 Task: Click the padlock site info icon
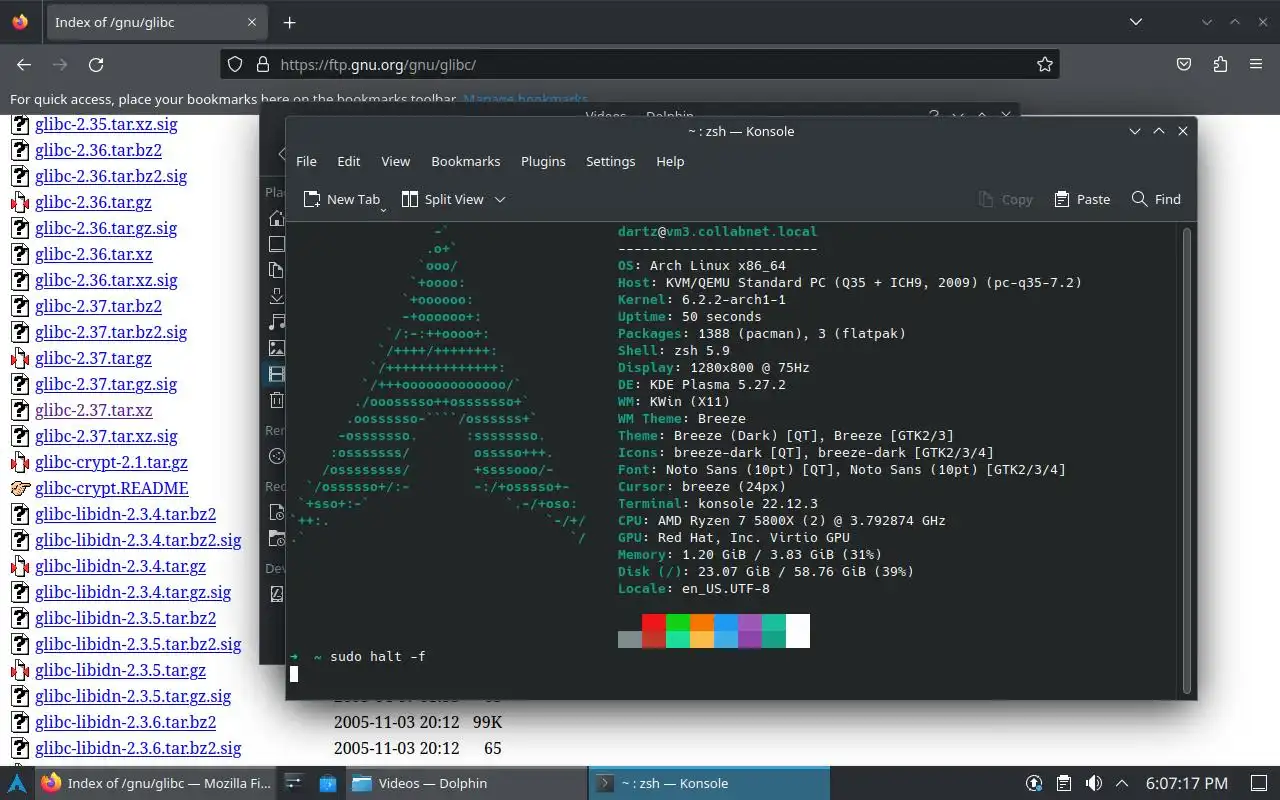point(262,64)
